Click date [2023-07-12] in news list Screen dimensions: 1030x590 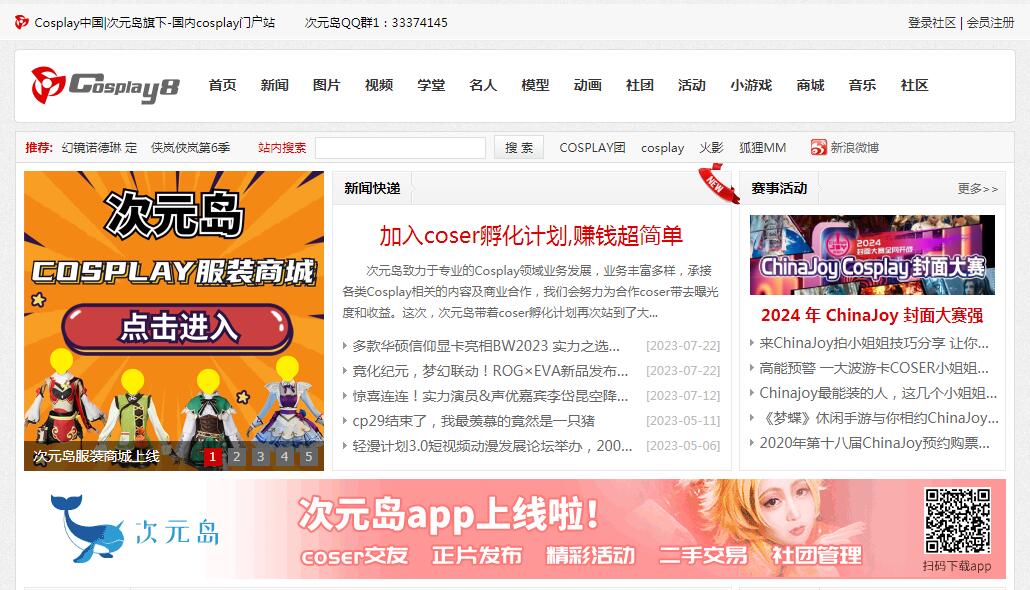(683, 396)
